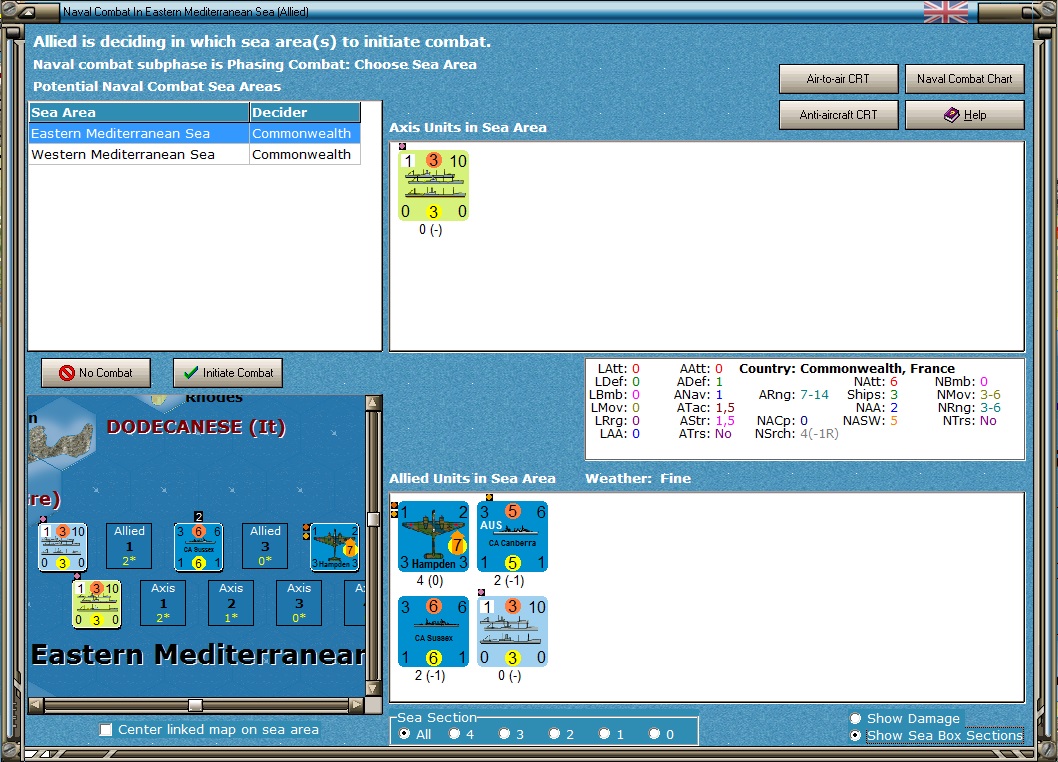Click the blue convoy counter on the map
Image resolution: width=1058 pixels, height=762 pixels.
pyautogui.click(x=62, y=547)
